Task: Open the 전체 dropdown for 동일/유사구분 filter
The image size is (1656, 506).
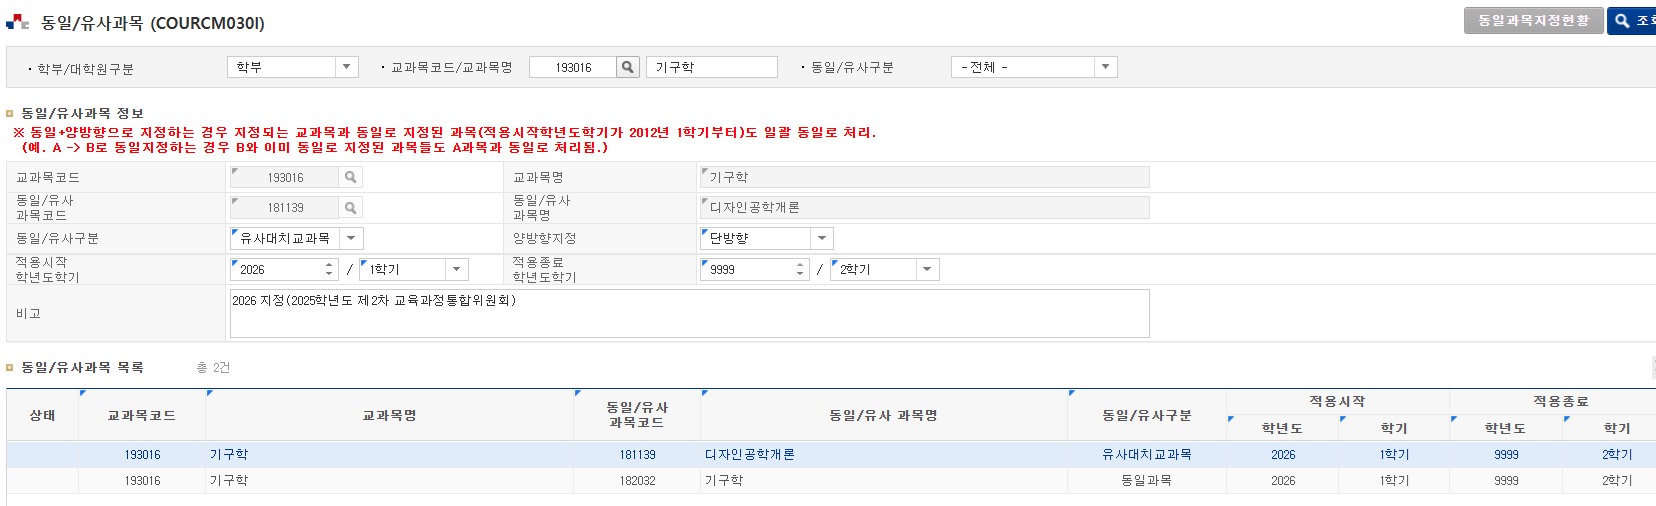Action: 1105,67
